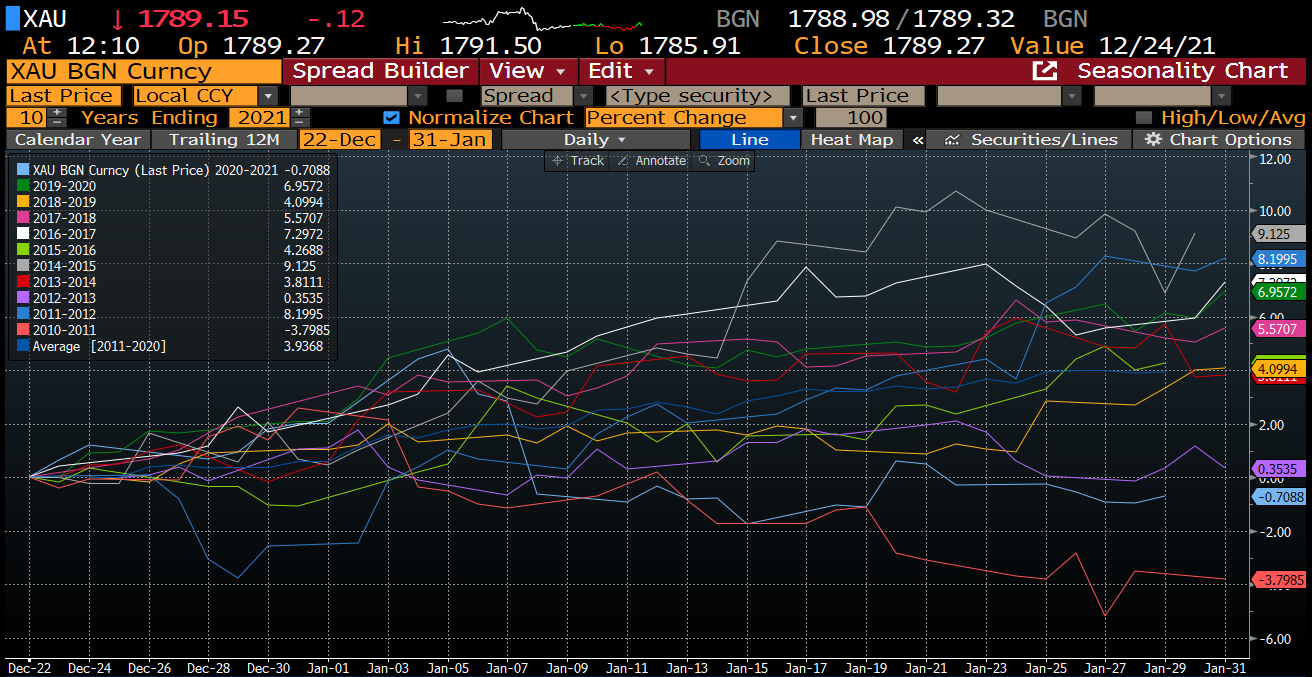Click the 22-Dec start date field
The width and height of the screenshot is (1312, 677).
click(x=340, y=140)
